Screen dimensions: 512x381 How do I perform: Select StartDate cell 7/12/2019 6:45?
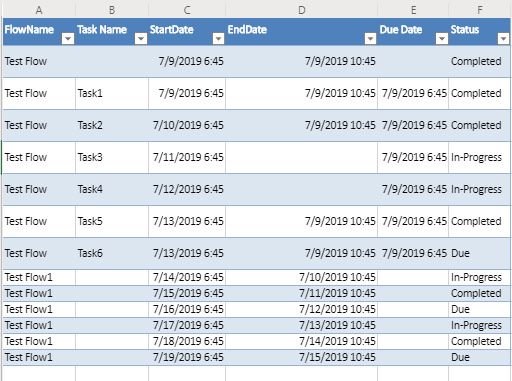[x=187, y=189]
